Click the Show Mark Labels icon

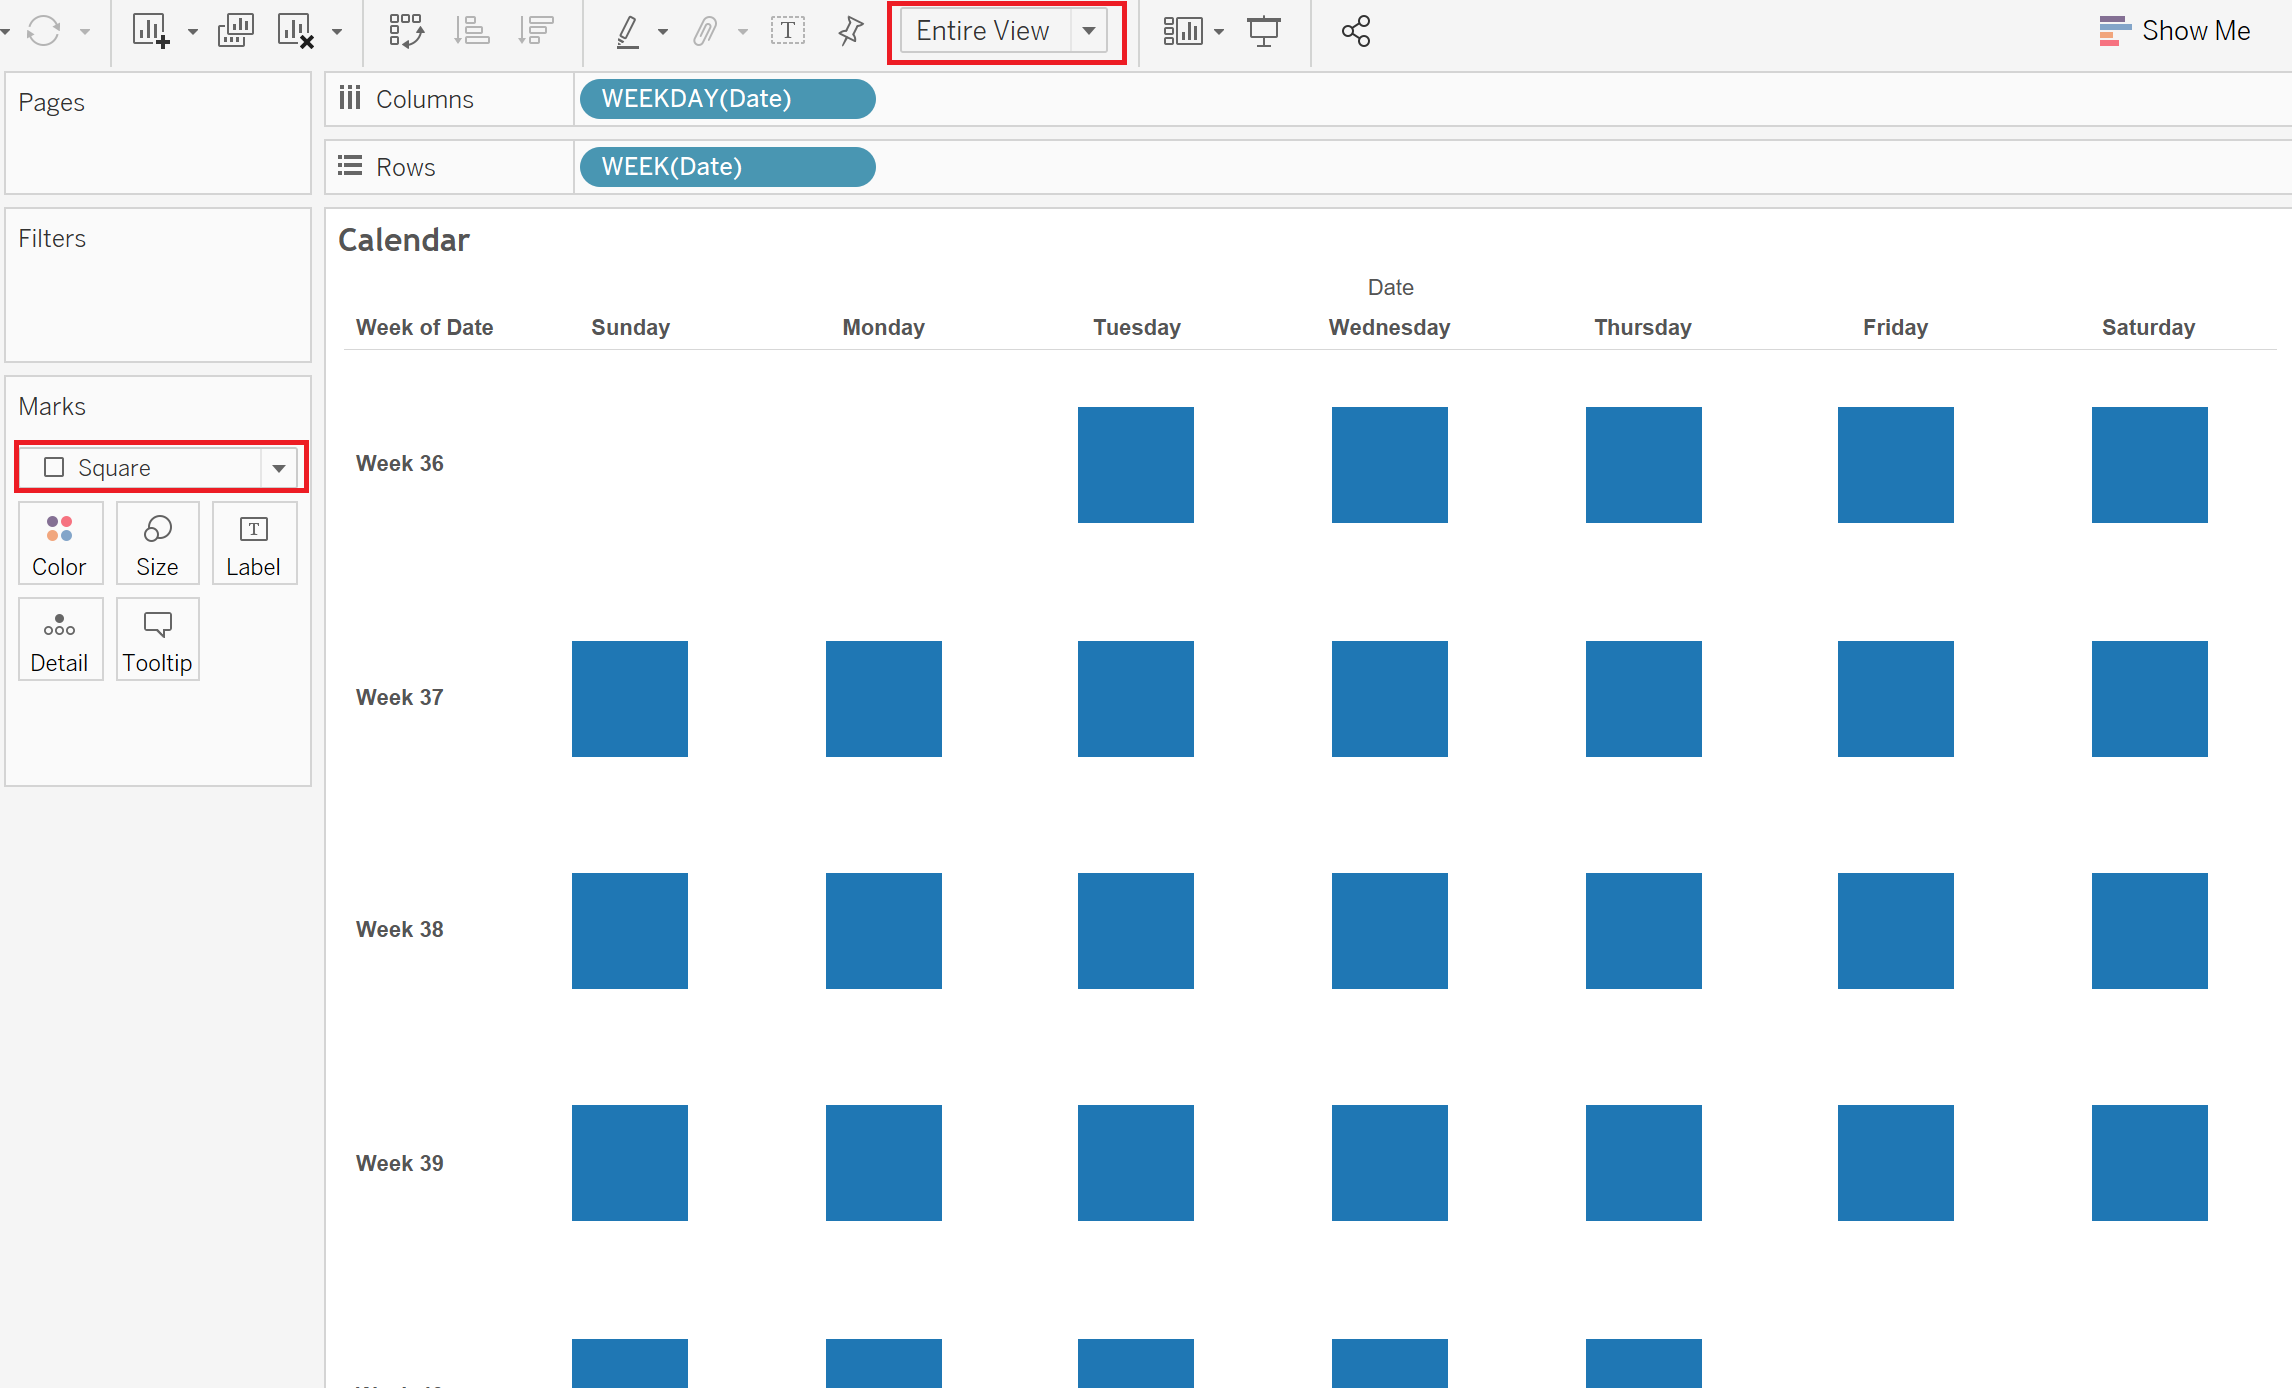pos(788,31)
